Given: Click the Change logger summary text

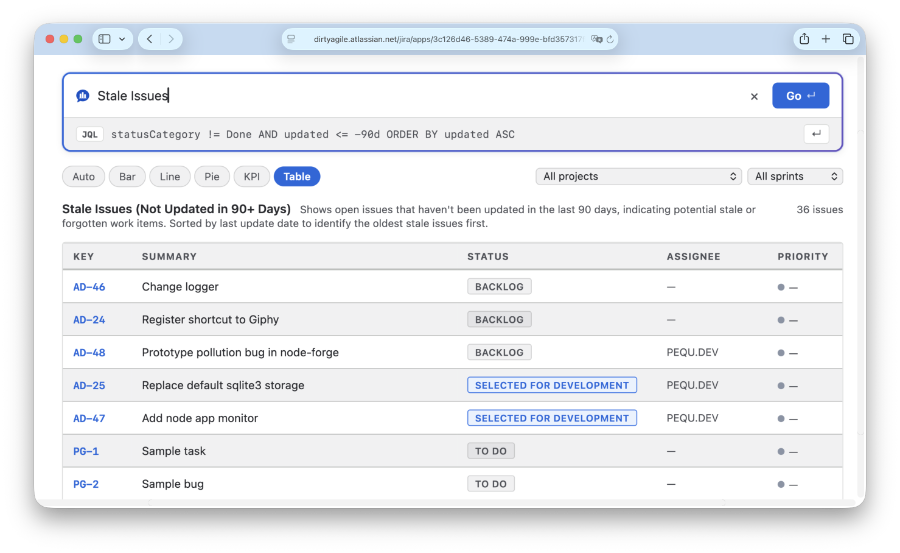Looking at the screenshot, I should (180, 287).
